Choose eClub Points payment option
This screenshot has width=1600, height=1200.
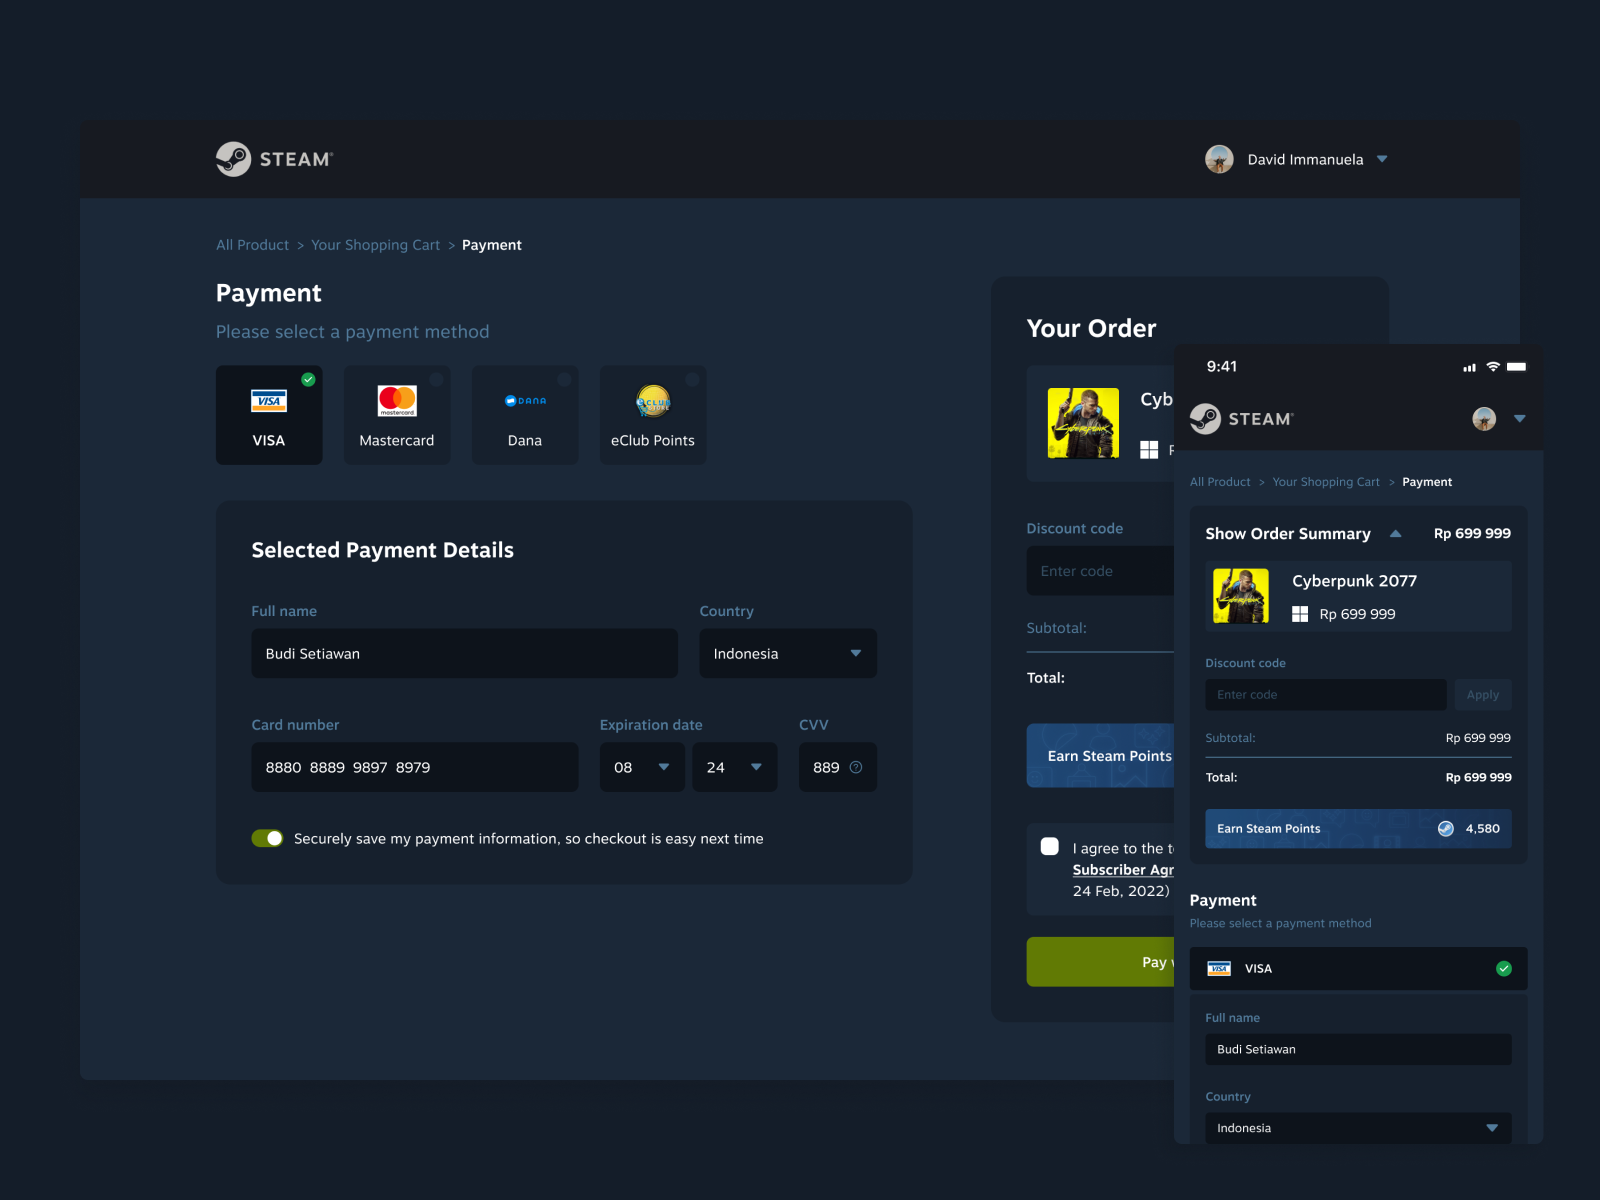tap(653, 414)
